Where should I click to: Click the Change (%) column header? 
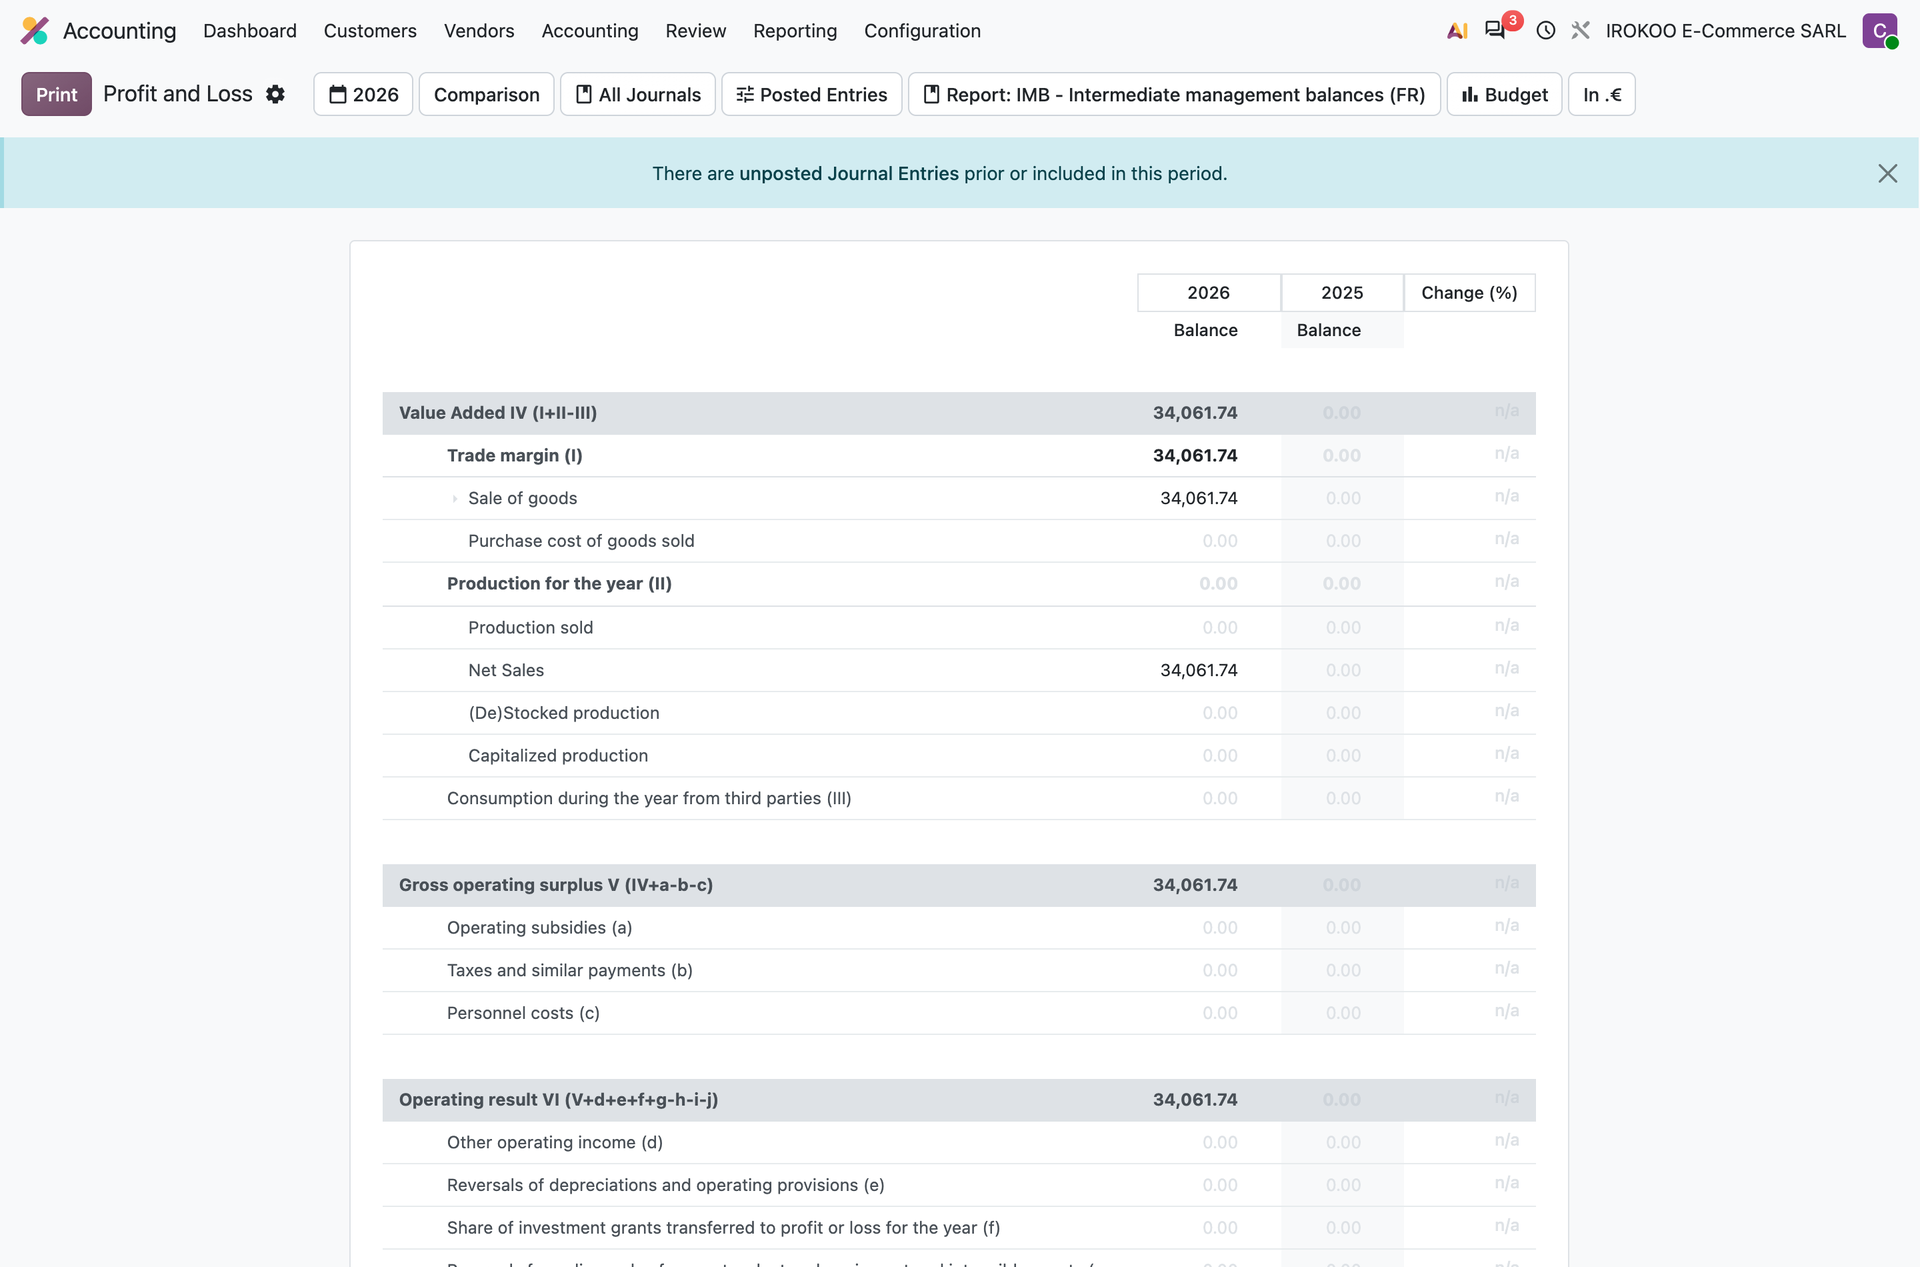click(1469, 293)
